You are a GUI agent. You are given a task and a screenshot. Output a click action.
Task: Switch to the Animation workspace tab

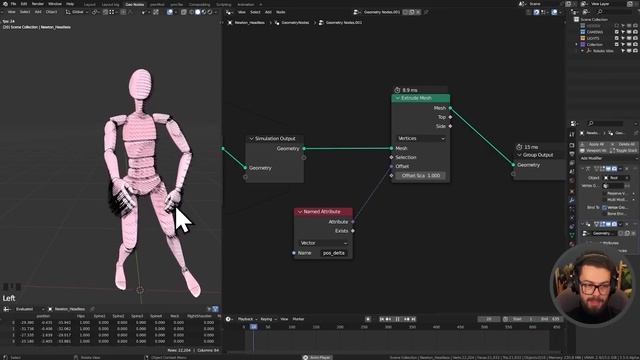[x=246, y=4]
